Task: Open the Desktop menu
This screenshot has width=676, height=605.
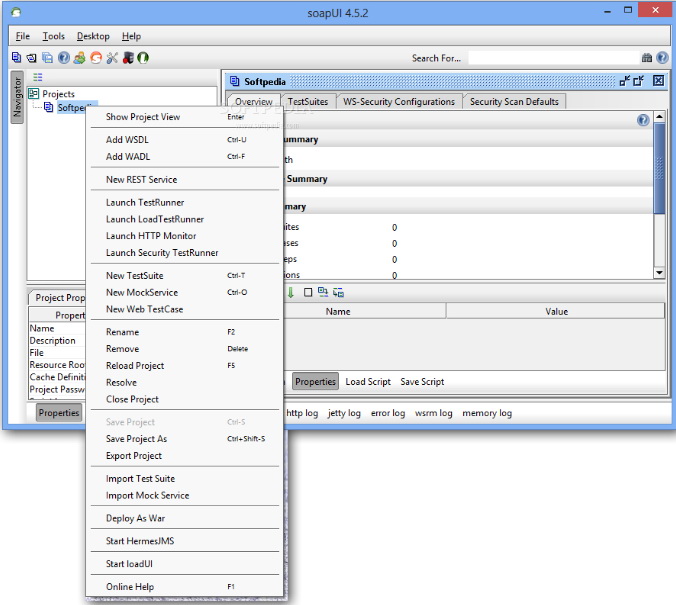Action: tap(93, 36)
